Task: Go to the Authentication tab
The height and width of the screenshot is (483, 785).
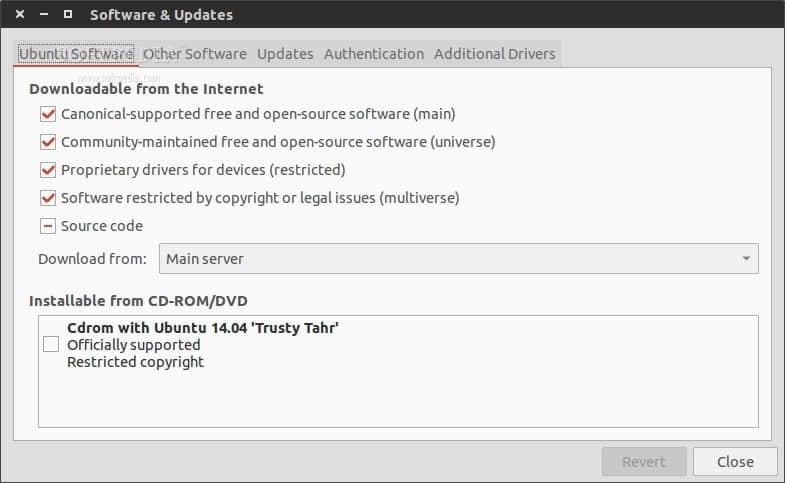Action: [x=374, y=54]
